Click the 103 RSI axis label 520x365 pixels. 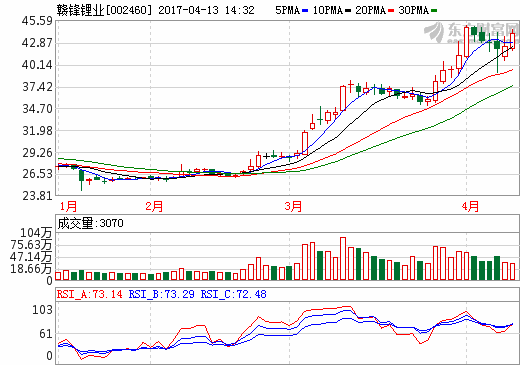pyautogui.click(x=42, y=310)
